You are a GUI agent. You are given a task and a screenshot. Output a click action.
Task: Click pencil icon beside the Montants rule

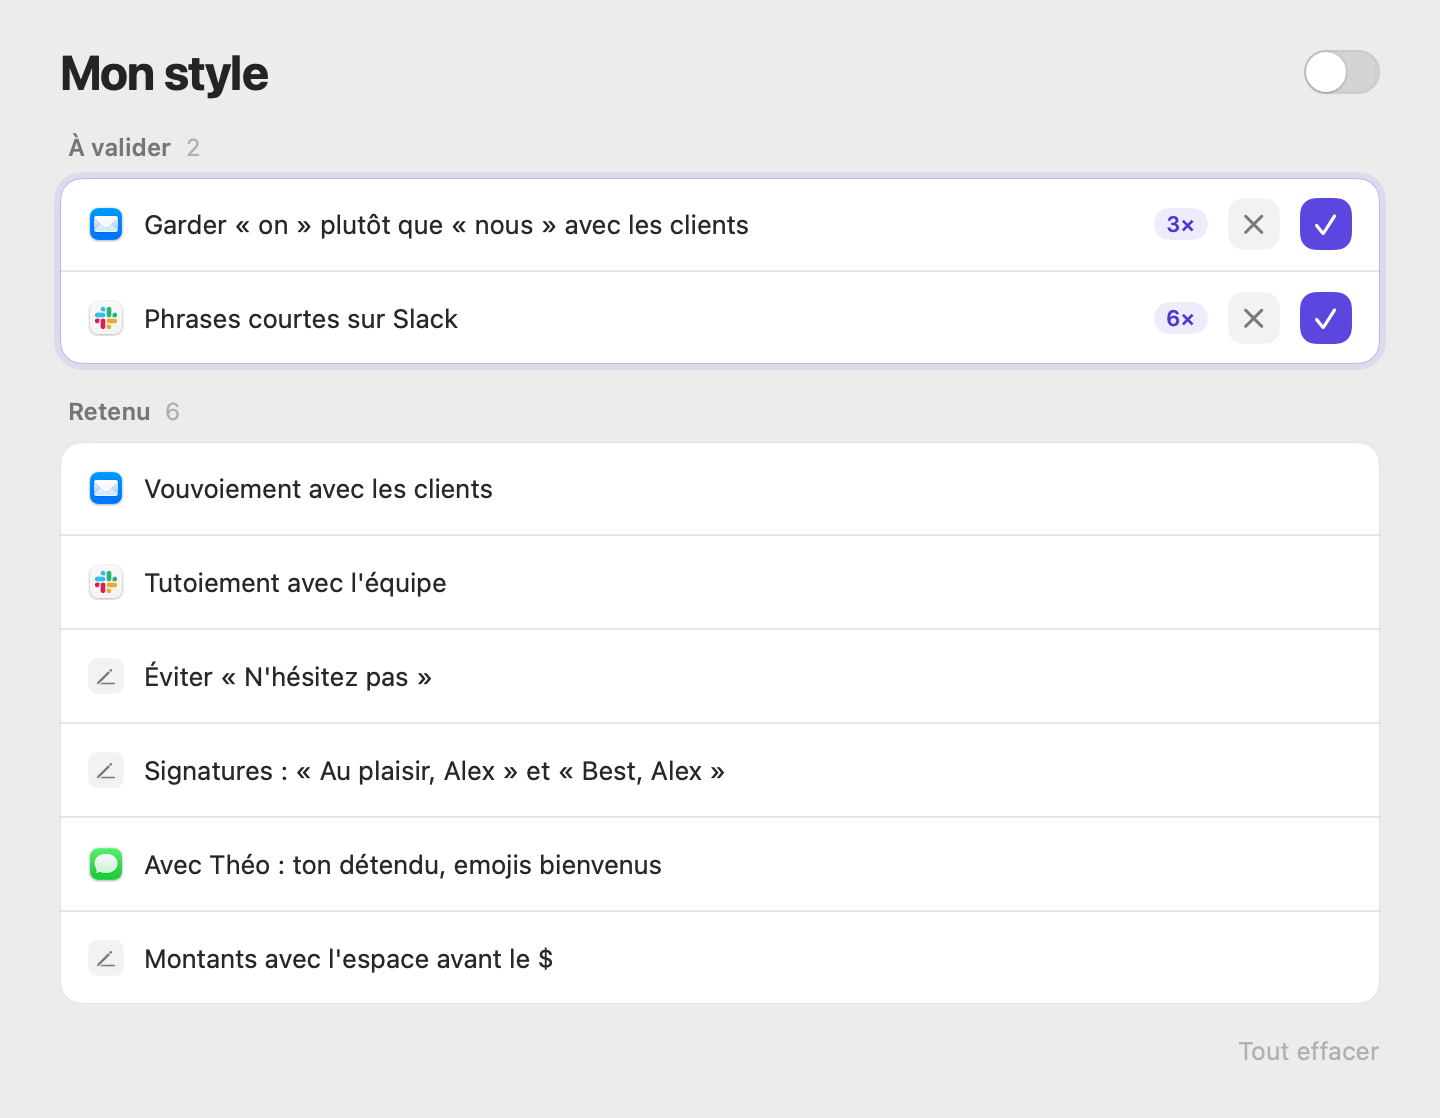tap(106, 958)
